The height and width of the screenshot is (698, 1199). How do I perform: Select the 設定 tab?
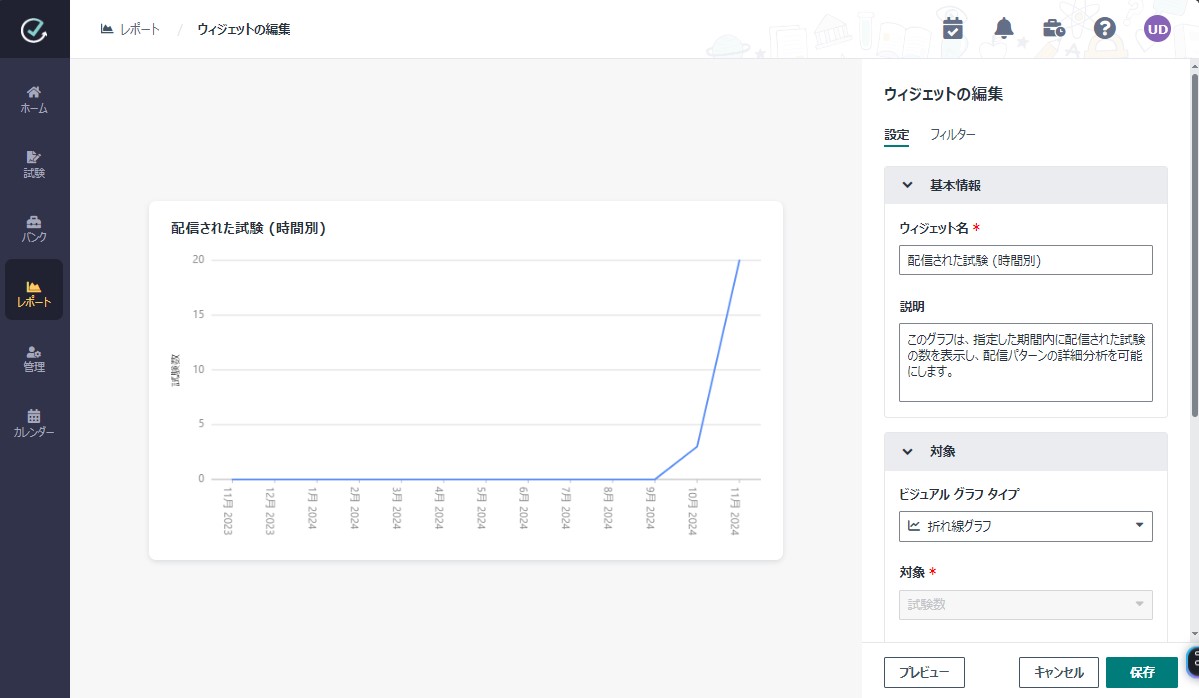[896, 134]
